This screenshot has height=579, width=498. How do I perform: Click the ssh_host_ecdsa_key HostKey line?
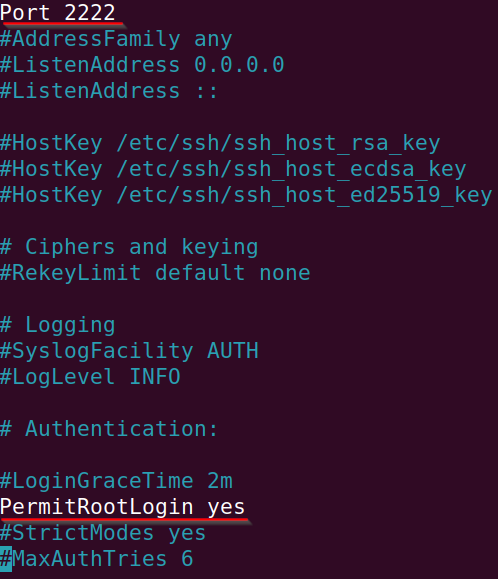point(233,169)
